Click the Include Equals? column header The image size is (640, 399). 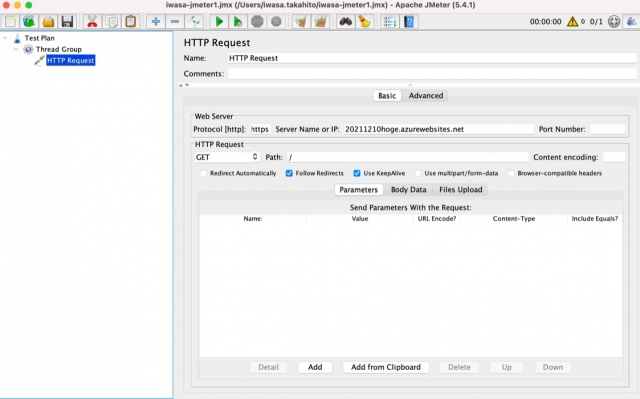595,219
